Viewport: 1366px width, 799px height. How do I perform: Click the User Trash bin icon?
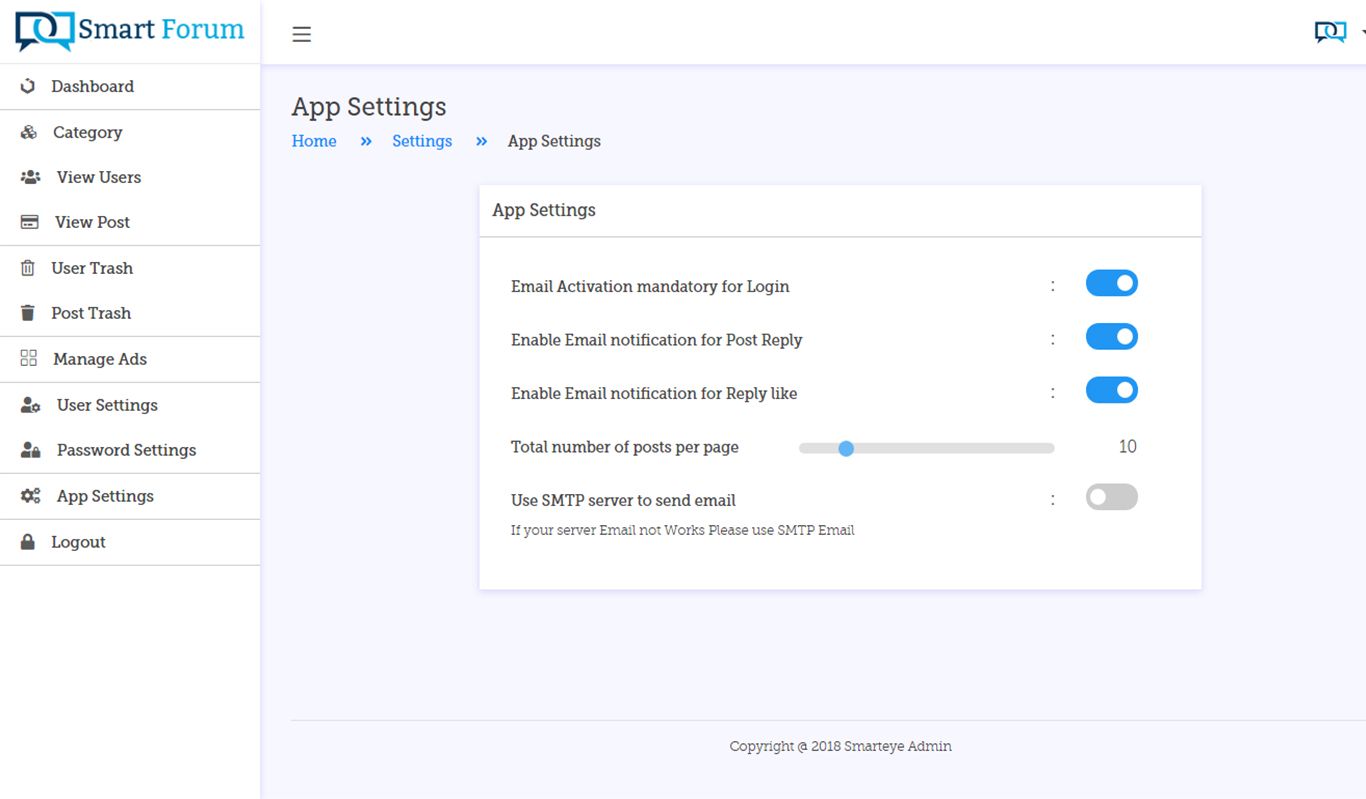click(x=28, y=268)
